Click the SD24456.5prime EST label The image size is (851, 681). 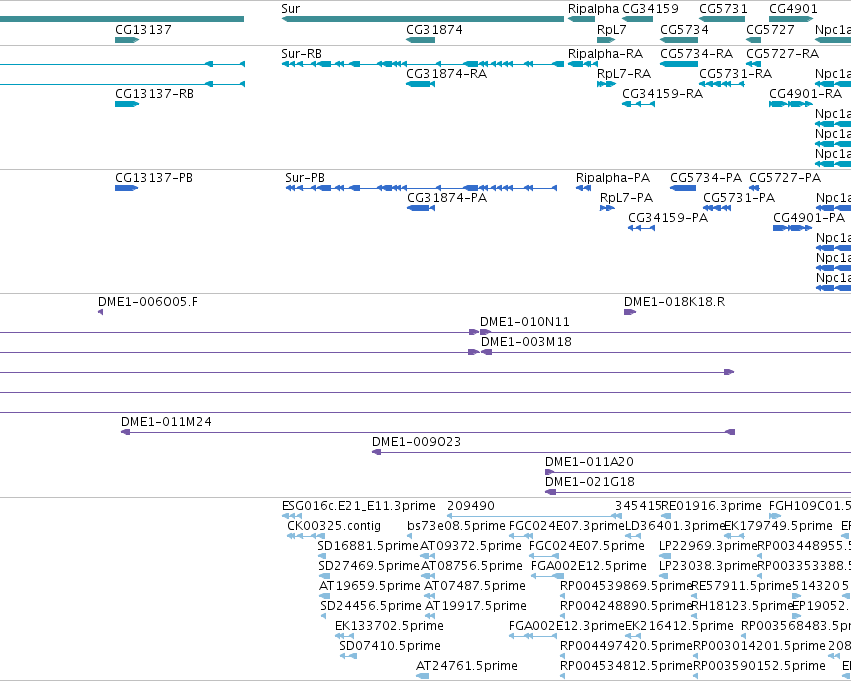coord(371,606)
